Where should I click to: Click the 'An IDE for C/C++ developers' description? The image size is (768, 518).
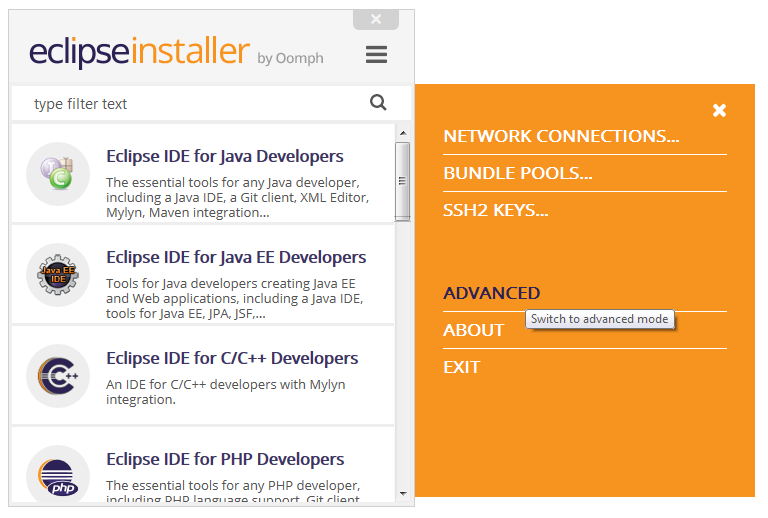pyautogui.click(x=226, y=392)
